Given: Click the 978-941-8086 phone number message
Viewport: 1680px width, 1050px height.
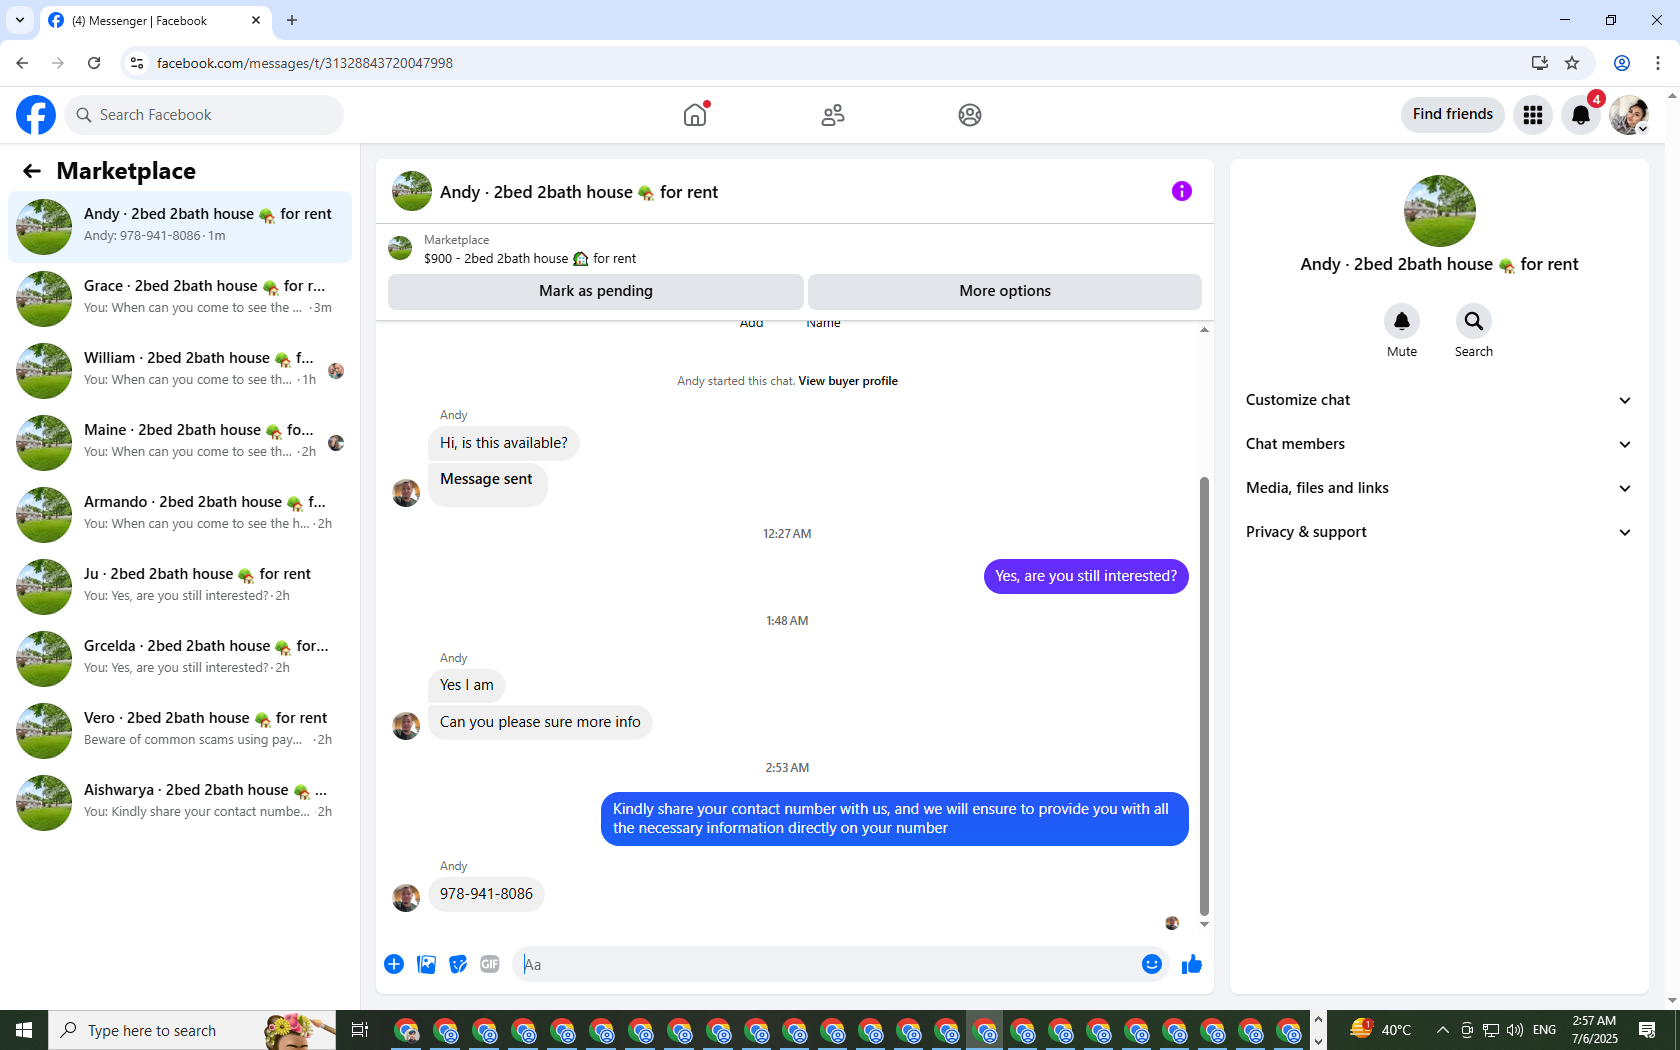Looking at the screenshot, I should [x=486, y=894].
